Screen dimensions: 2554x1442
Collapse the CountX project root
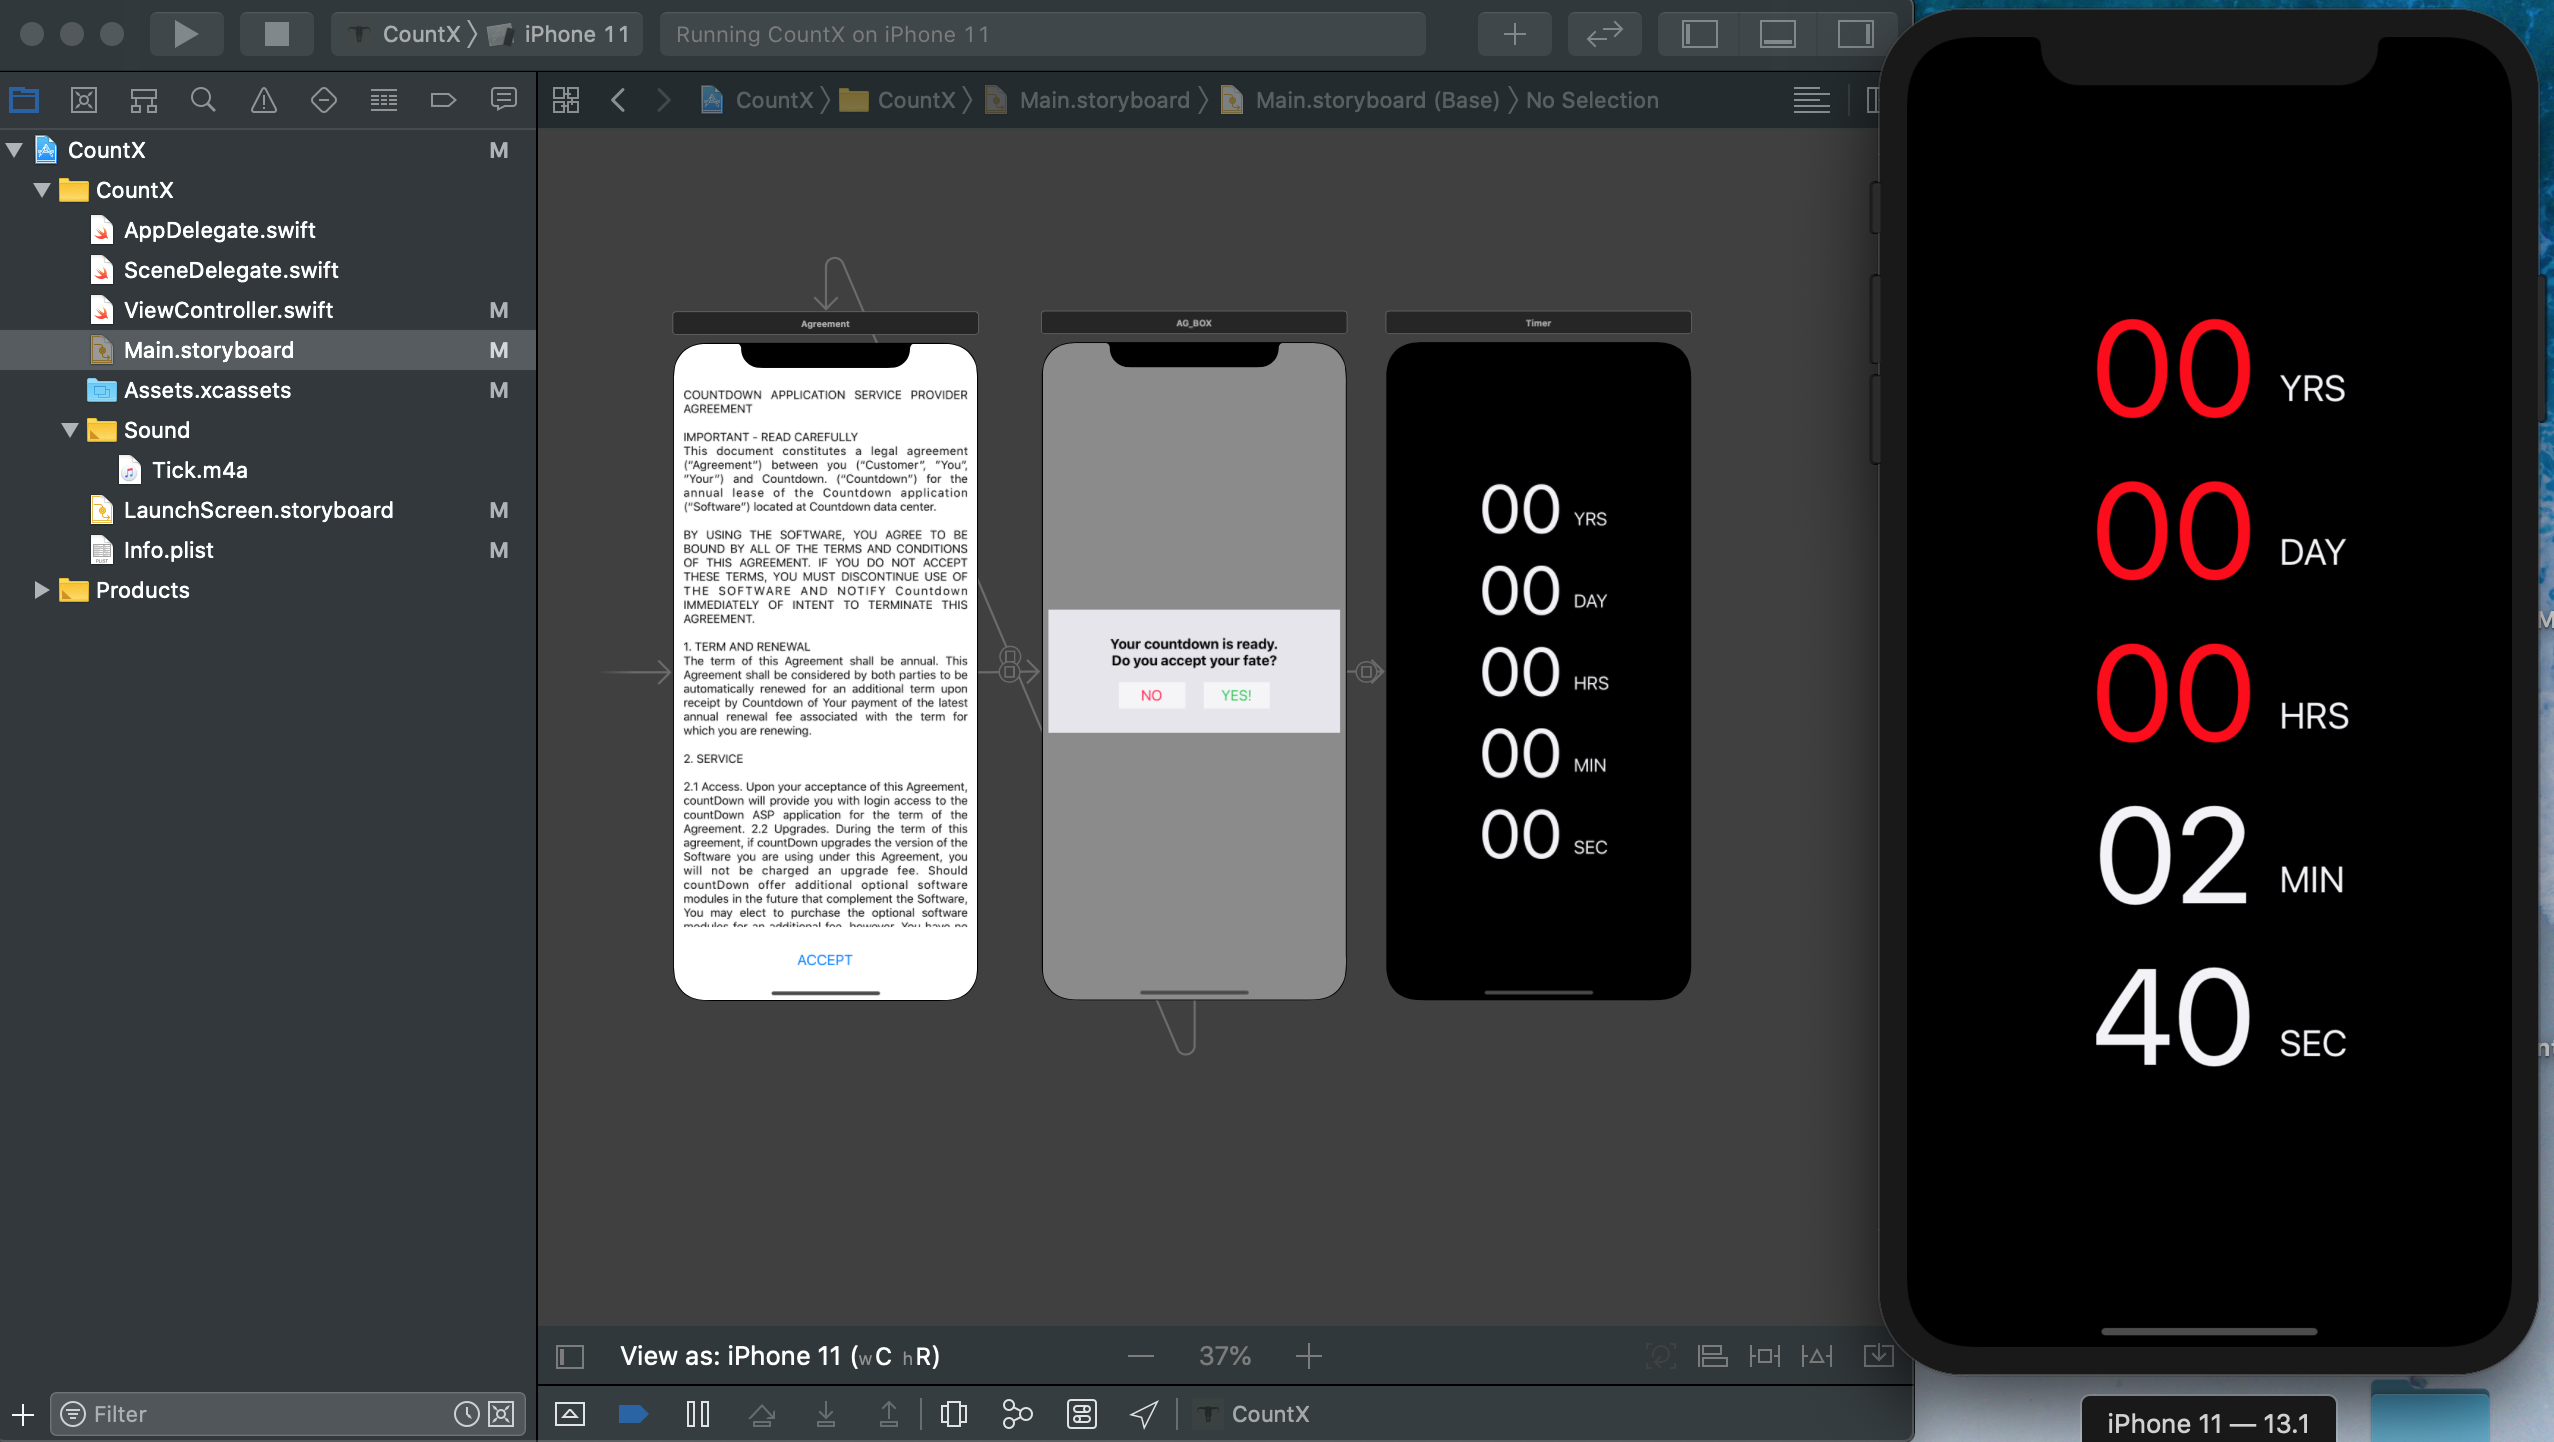tap(14, 150)
